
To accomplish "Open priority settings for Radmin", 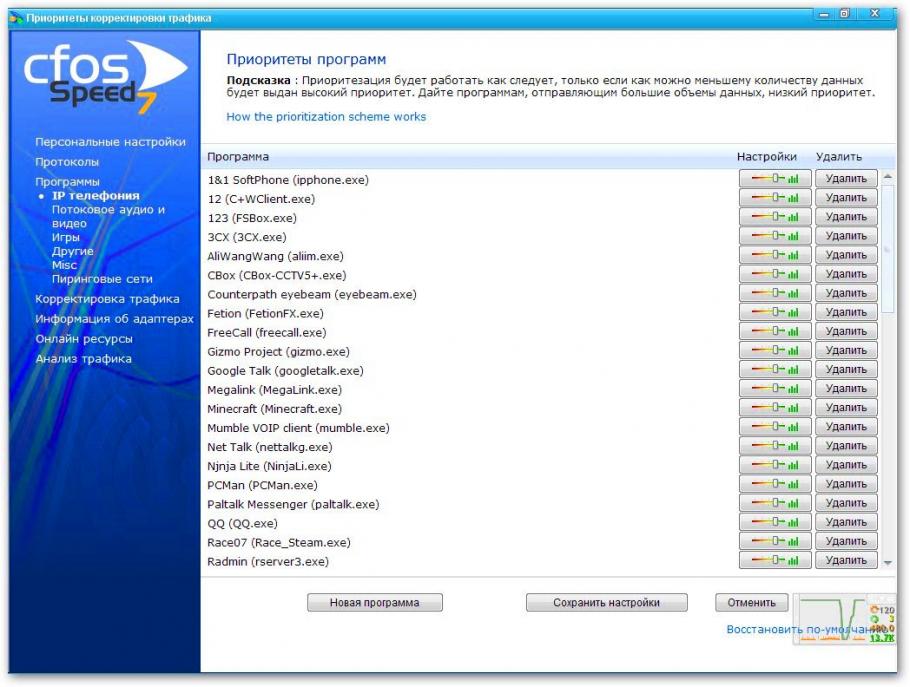I will coord(775,561).
